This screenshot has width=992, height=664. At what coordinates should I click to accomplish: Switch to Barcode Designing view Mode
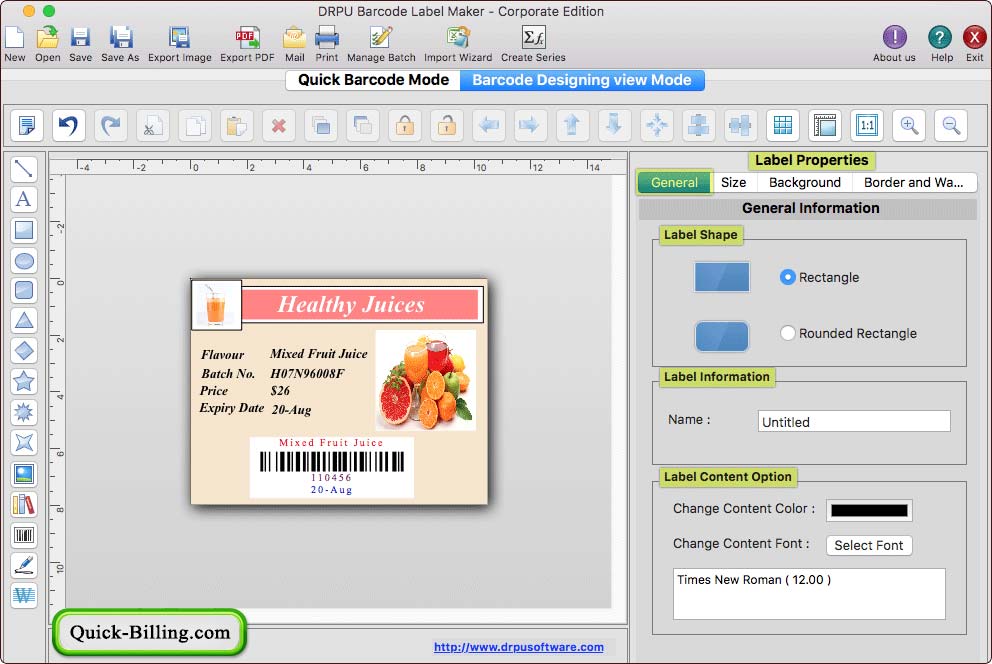click(581, 80)
